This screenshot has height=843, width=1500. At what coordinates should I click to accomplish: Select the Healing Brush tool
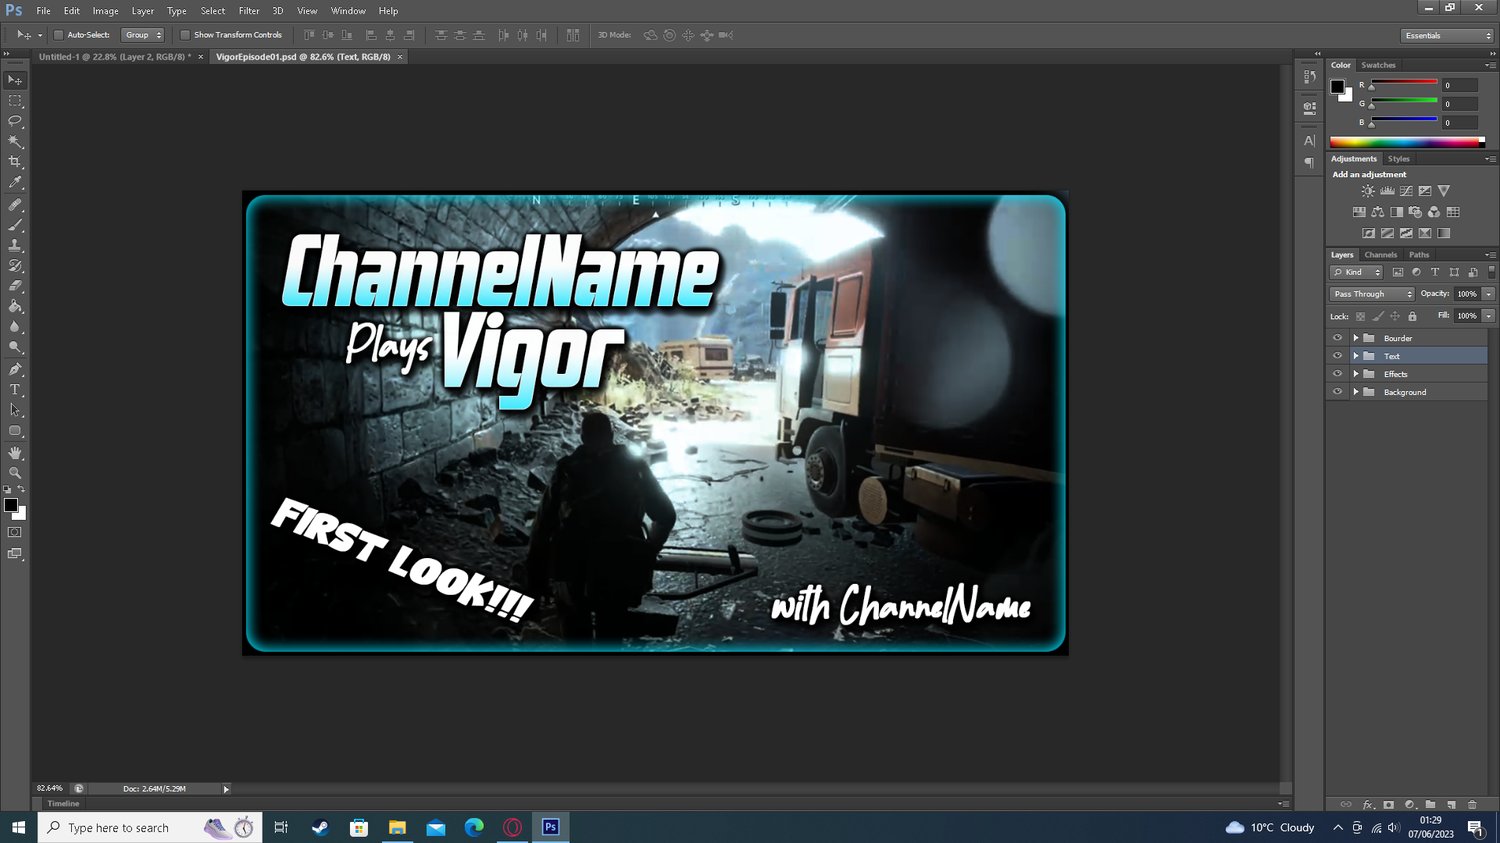click(x=15, y=205)
